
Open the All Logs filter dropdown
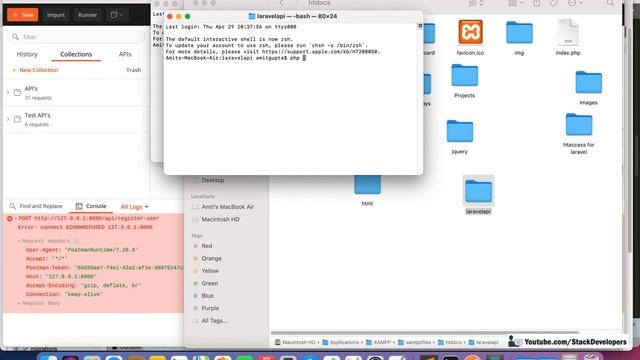click(x=134, y=207)
